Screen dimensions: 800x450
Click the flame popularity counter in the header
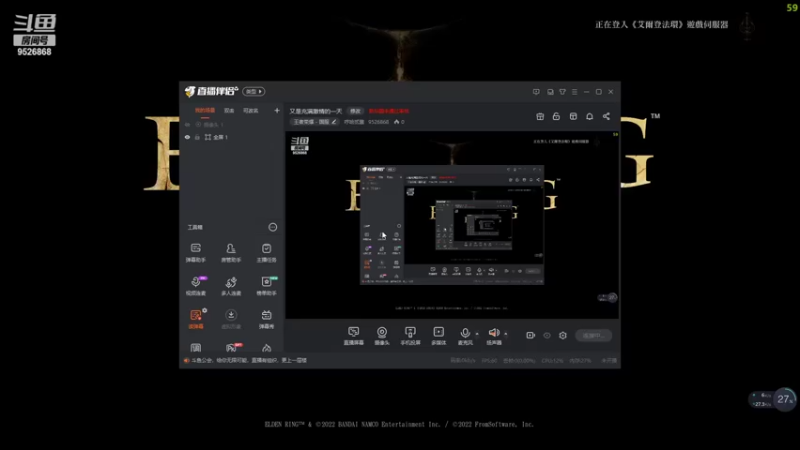pos(399,122)
